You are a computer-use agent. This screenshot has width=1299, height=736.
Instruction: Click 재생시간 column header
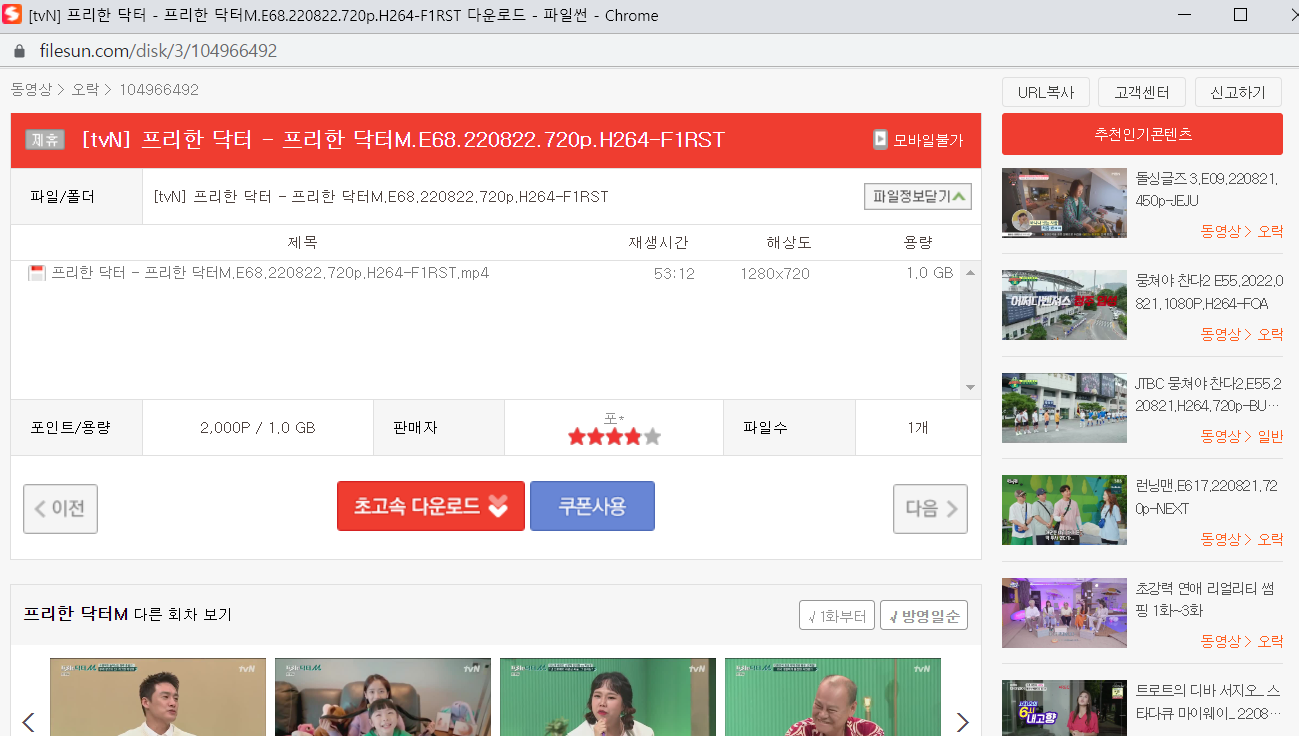pyautogui.click(x=658, y=243)
